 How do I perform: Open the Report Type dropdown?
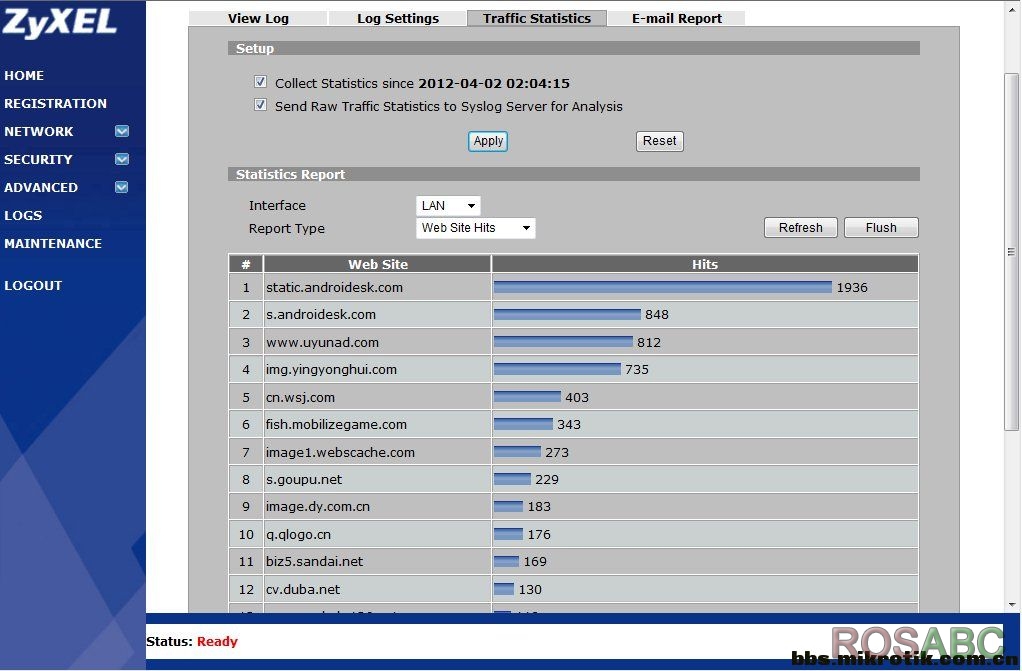click(x=476, y=228)
